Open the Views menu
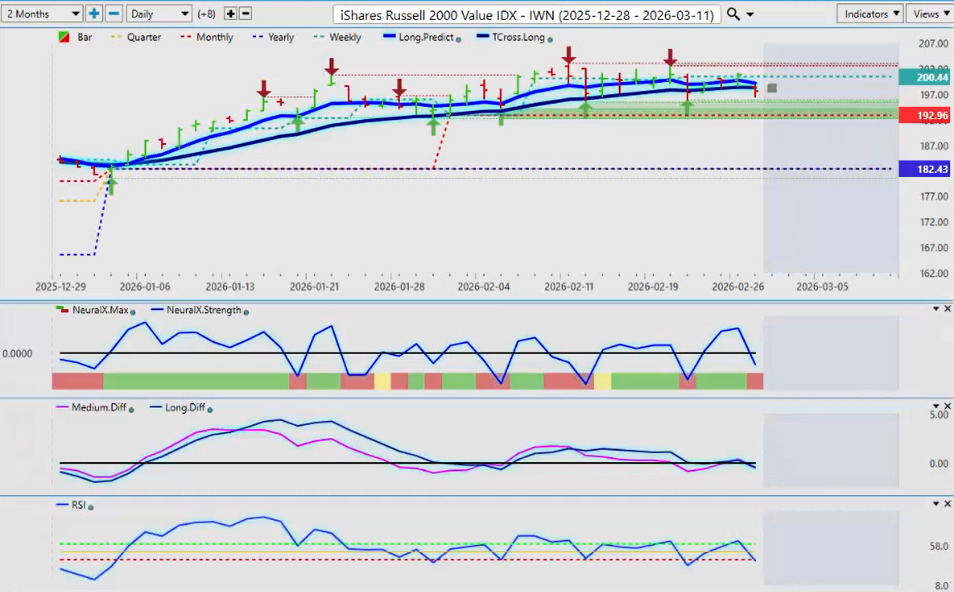Screen dimensions: 954x592 pos(930,14)
